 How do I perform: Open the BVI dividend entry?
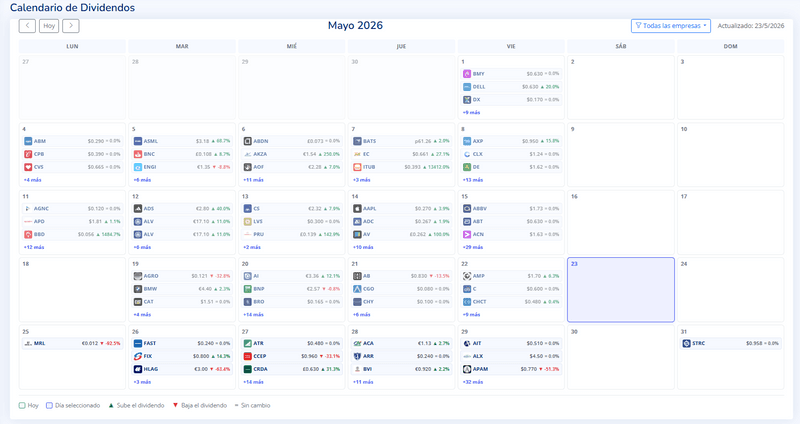pyautogui.click(x=402, y=369)
